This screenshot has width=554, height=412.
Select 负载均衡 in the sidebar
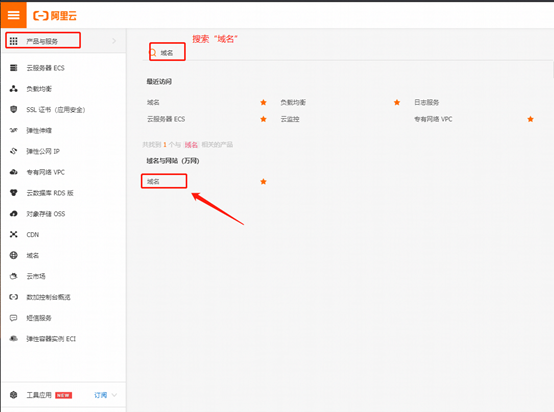coord(64,89)
